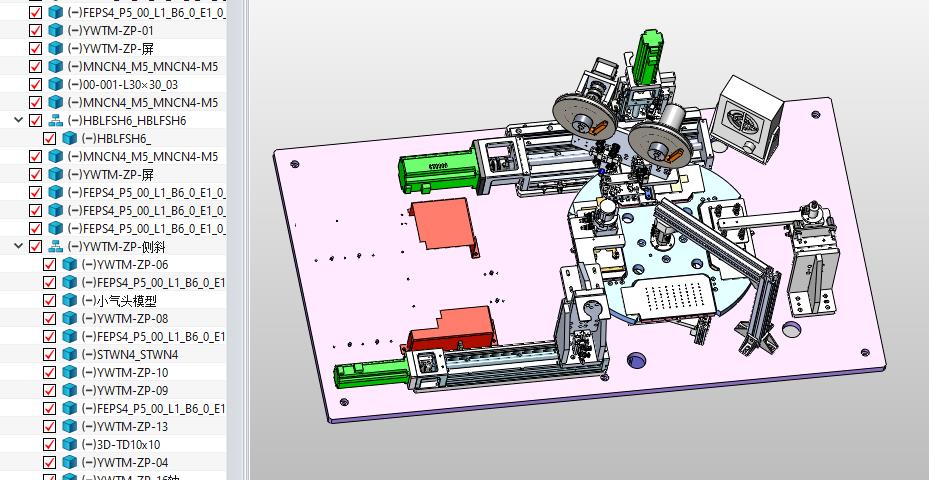Click the part icon of YWTM-ZP-04
The width and height of the screenshot is (929, 480).
click(69, 462)
